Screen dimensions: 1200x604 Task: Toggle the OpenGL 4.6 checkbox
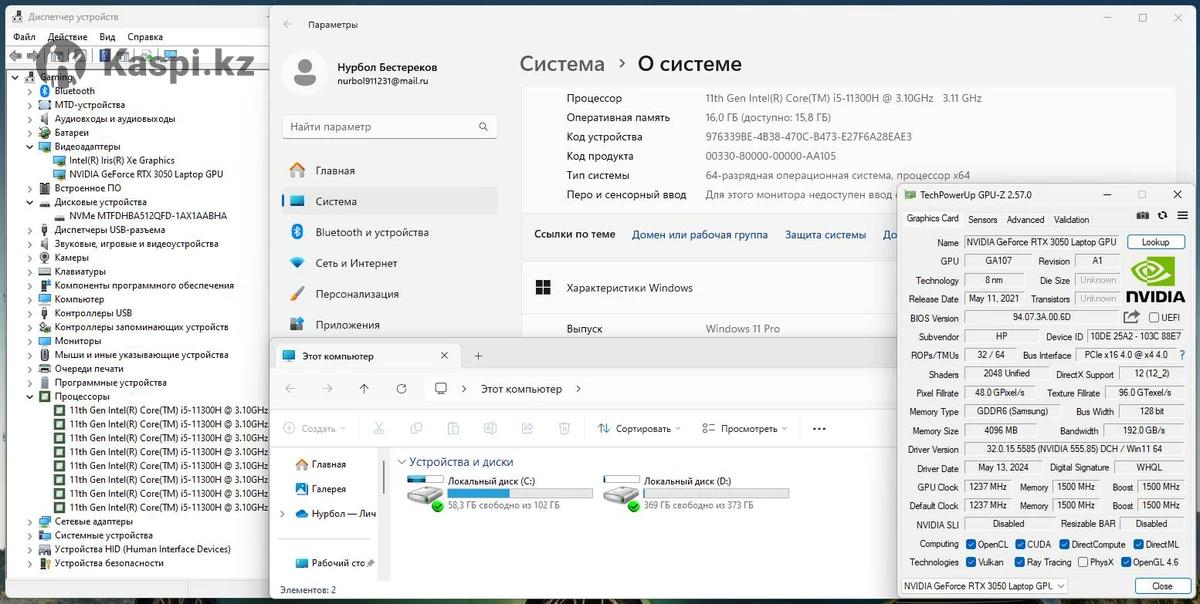[x=1126, y=562]
